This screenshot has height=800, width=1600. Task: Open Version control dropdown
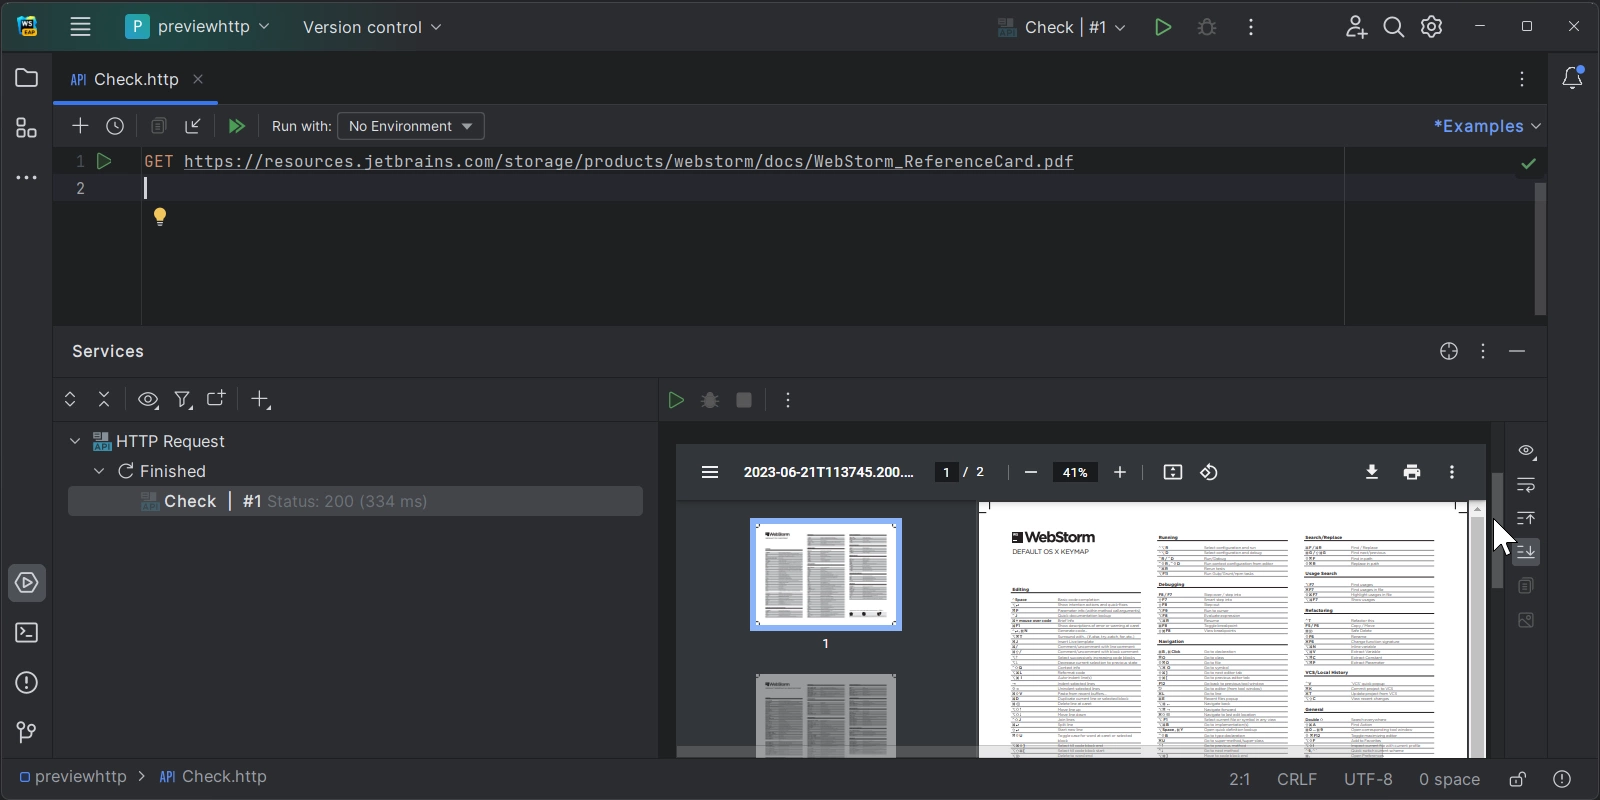[x=372, y=27]
